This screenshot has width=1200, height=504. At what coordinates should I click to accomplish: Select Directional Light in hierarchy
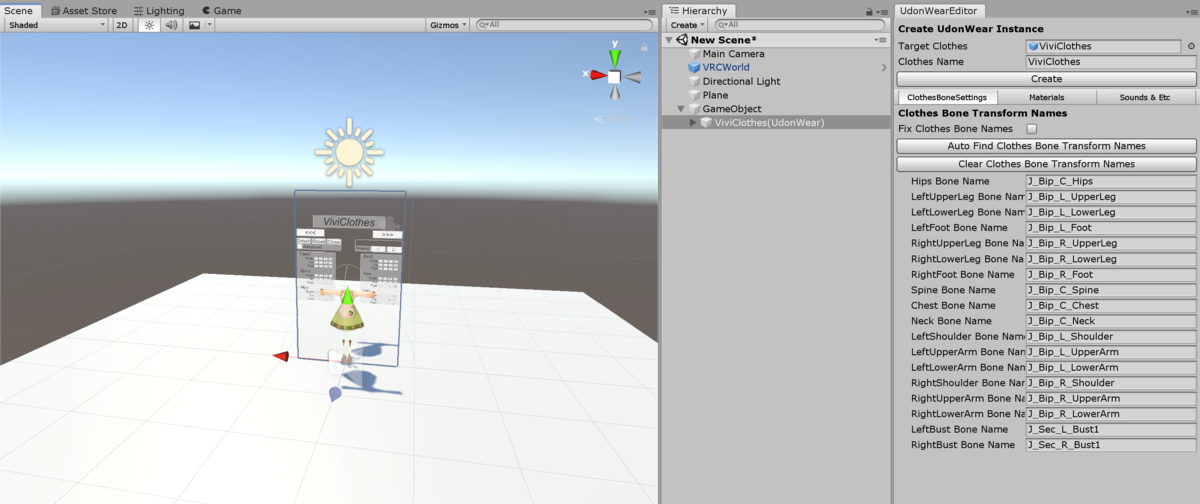[741, 82]
